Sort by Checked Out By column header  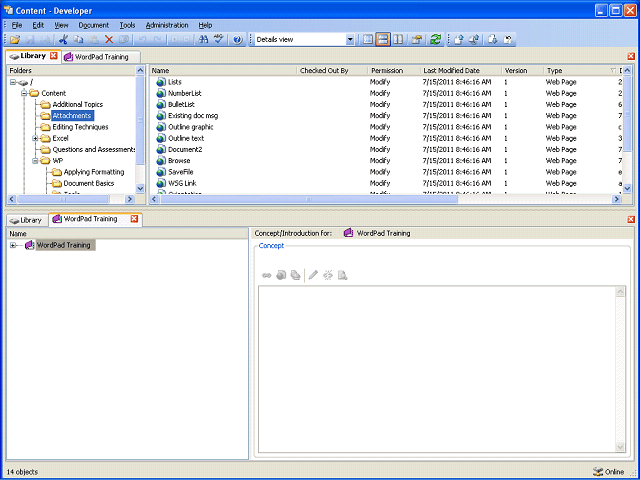tap(332, 71)
